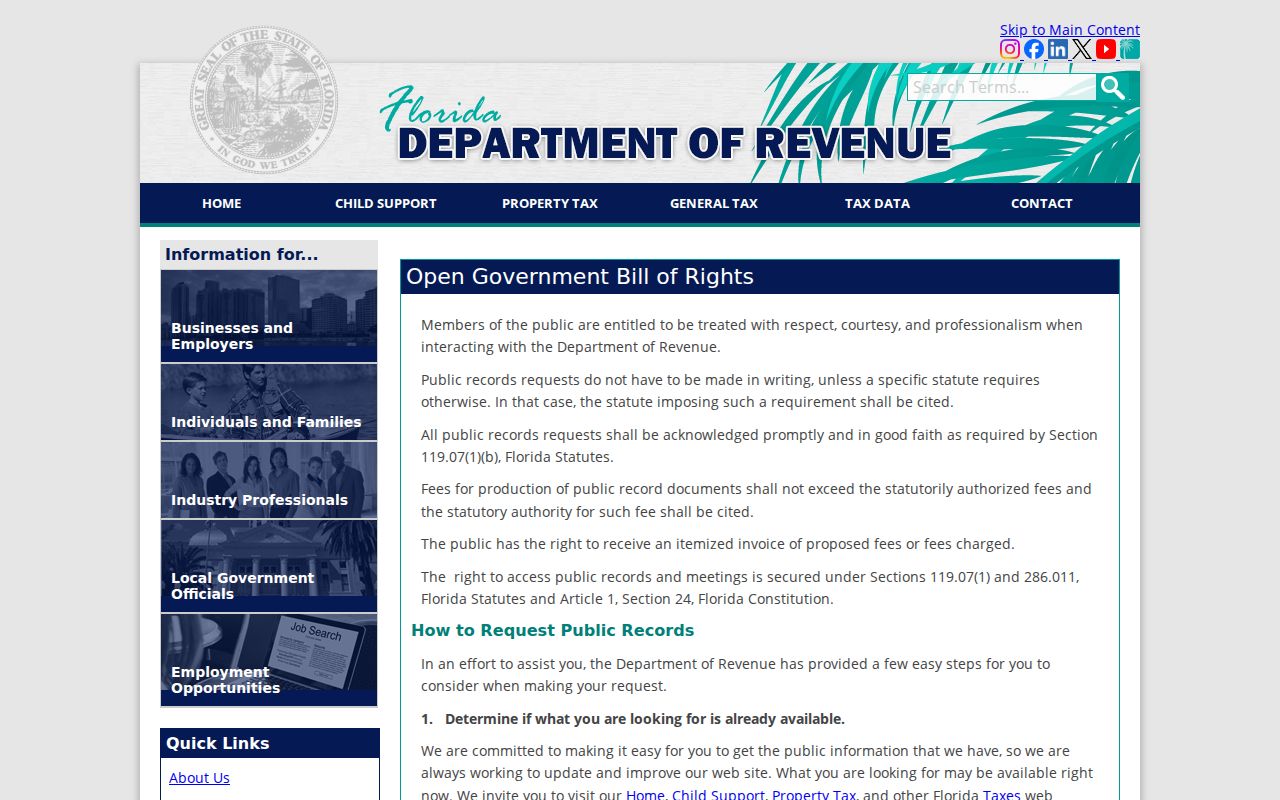Click the Home link in the paragraph
Screen dimensions: 1280x800
645,795
